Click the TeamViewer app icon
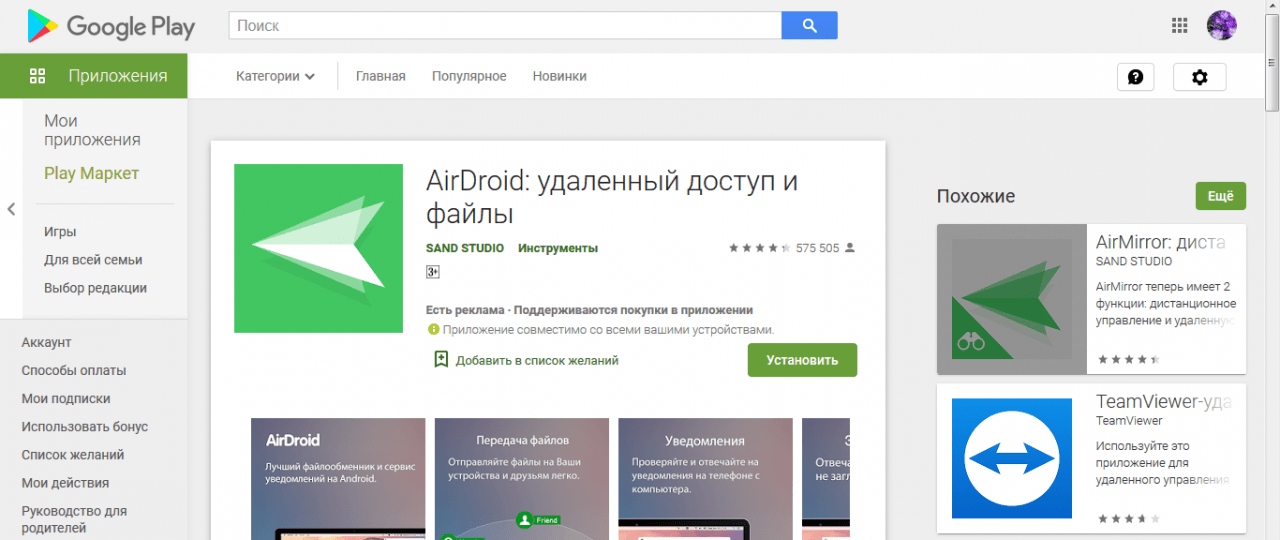Screen dimensions: 1280x540 click(x=1011, y=459)
